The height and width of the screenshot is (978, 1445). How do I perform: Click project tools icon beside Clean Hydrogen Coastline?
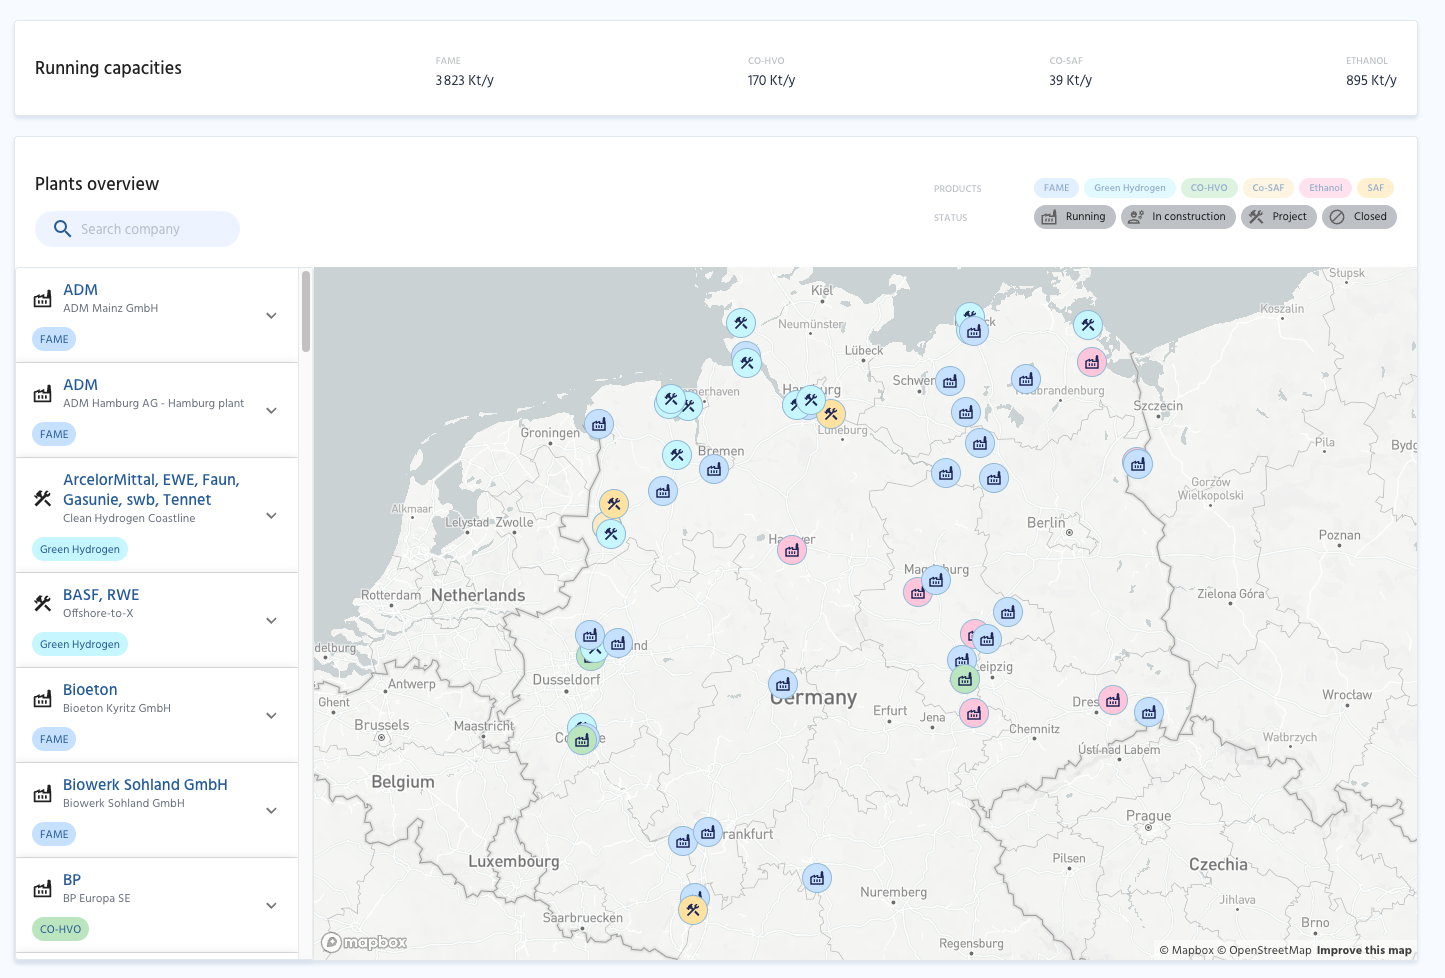click(x=42, y=498)
